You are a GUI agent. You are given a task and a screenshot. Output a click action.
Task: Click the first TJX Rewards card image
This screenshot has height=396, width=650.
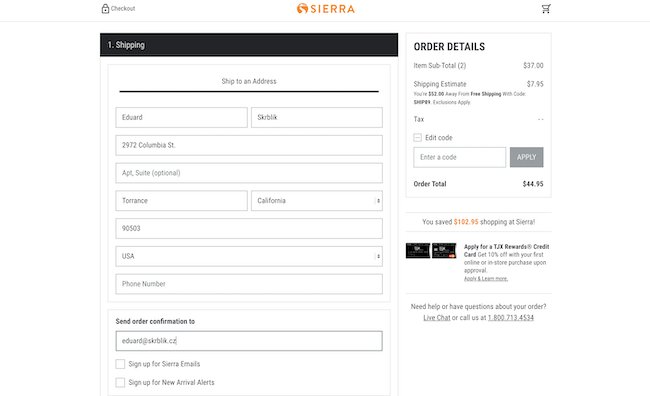[x=418, y=250]
